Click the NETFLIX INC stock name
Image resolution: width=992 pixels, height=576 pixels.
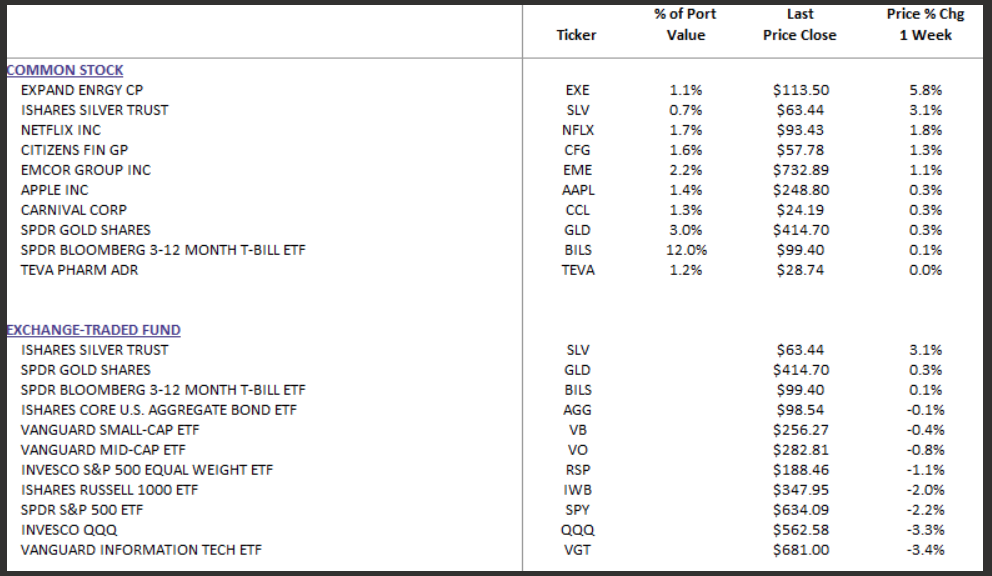(61, 130)
